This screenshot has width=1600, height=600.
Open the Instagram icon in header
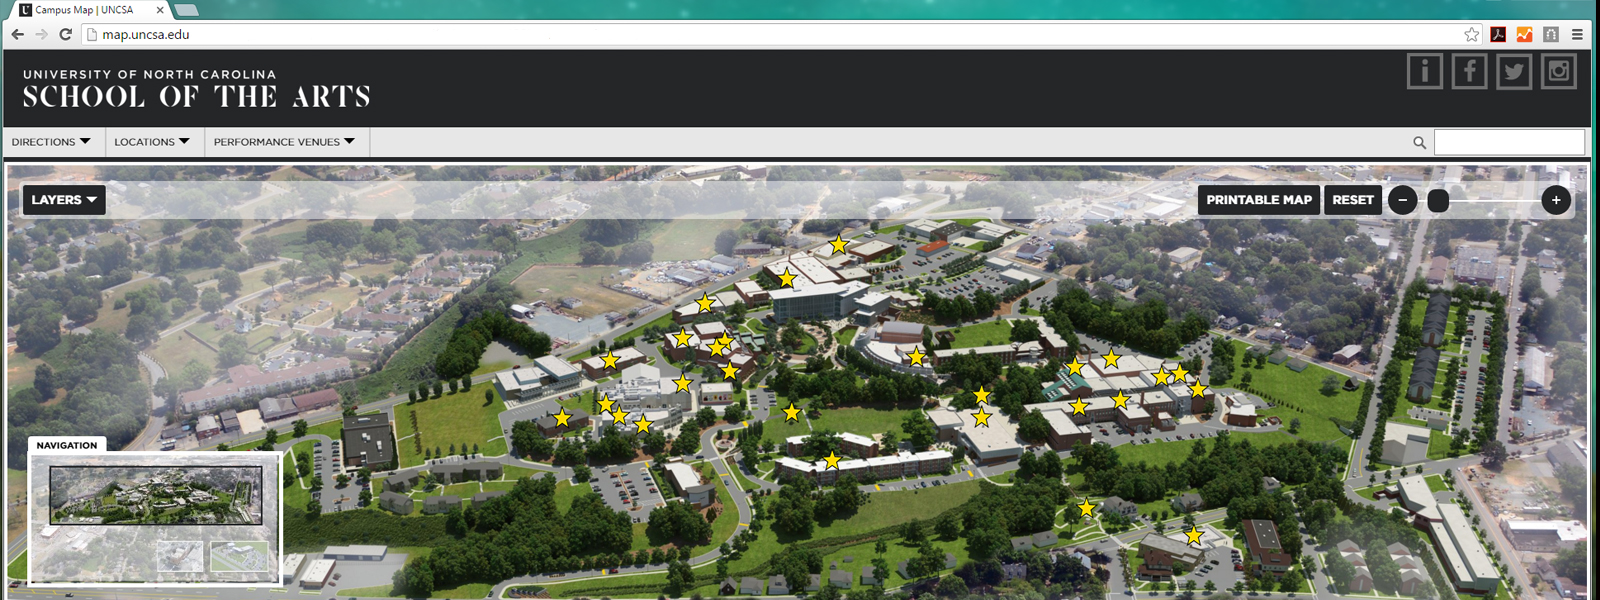pos(1558,72)
